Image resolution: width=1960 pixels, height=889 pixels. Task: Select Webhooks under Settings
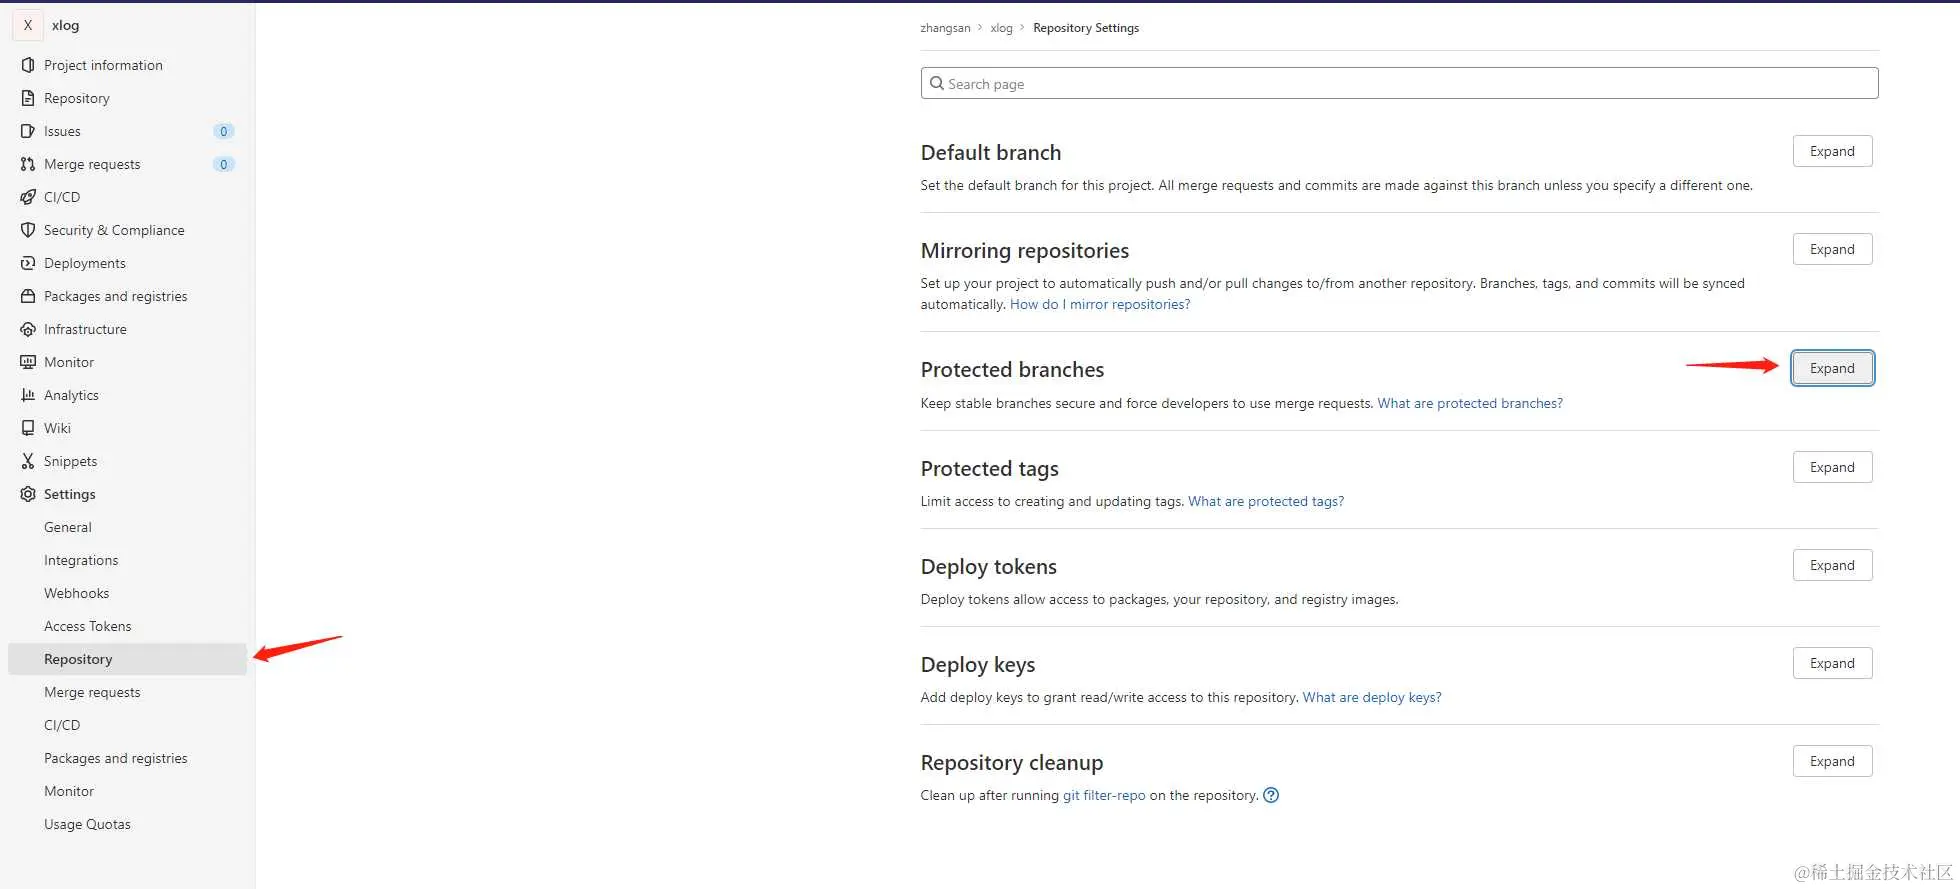pos(127,593)
